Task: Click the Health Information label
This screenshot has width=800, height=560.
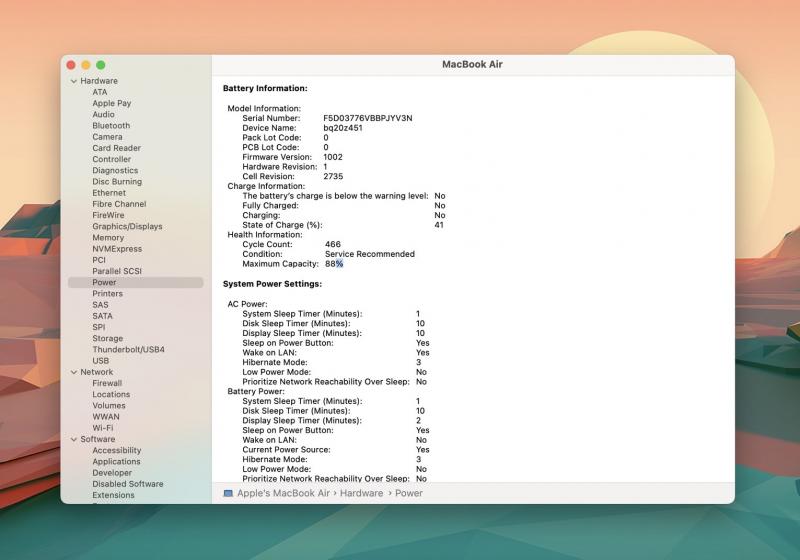Action: (x=265, y=235)
